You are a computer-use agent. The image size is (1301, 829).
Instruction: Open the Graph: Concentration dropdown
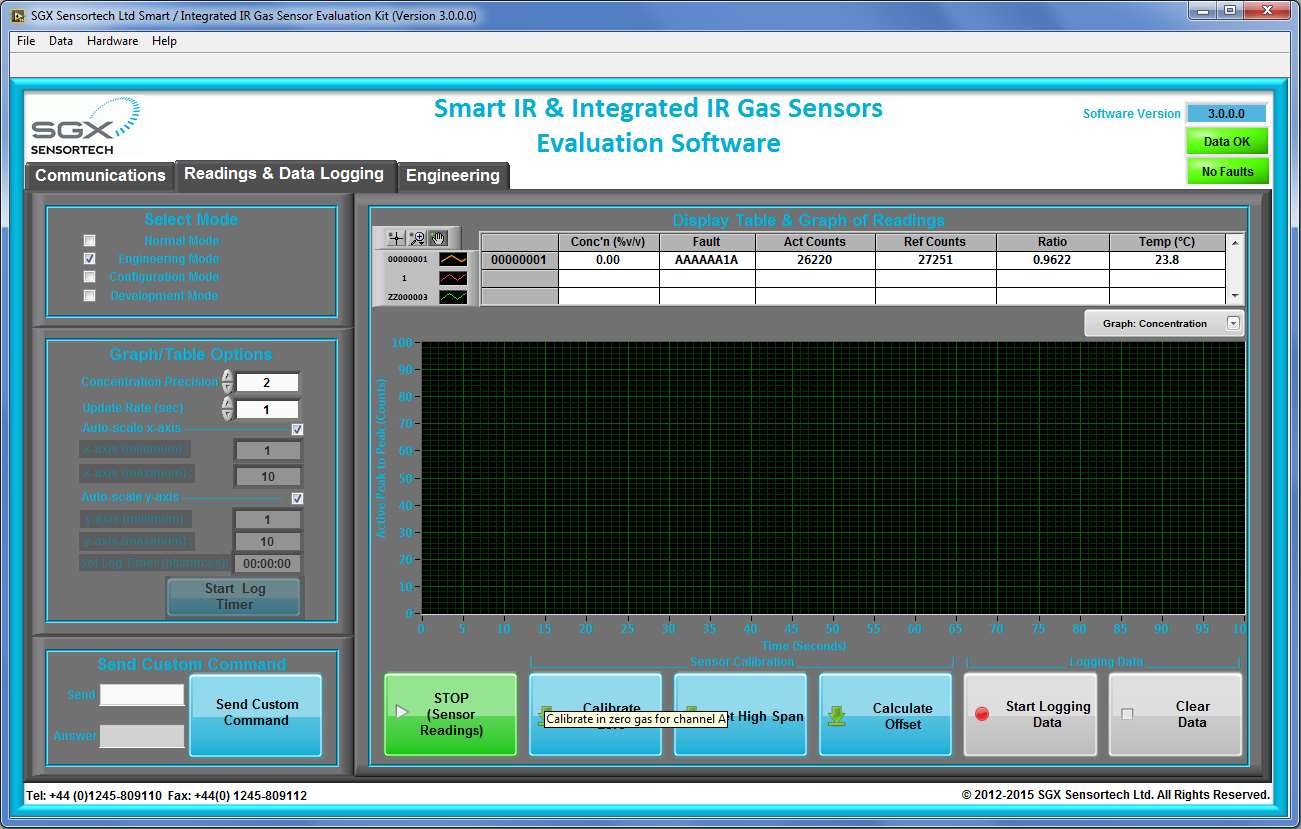1233,323
